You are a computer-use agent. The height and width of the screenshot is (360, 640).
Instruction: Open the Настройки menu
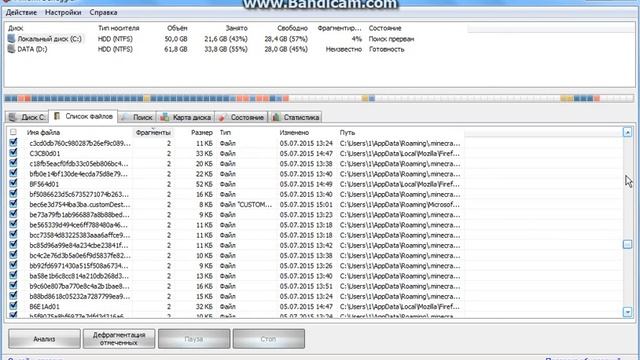pyautogui.click(x=63, y=13)
